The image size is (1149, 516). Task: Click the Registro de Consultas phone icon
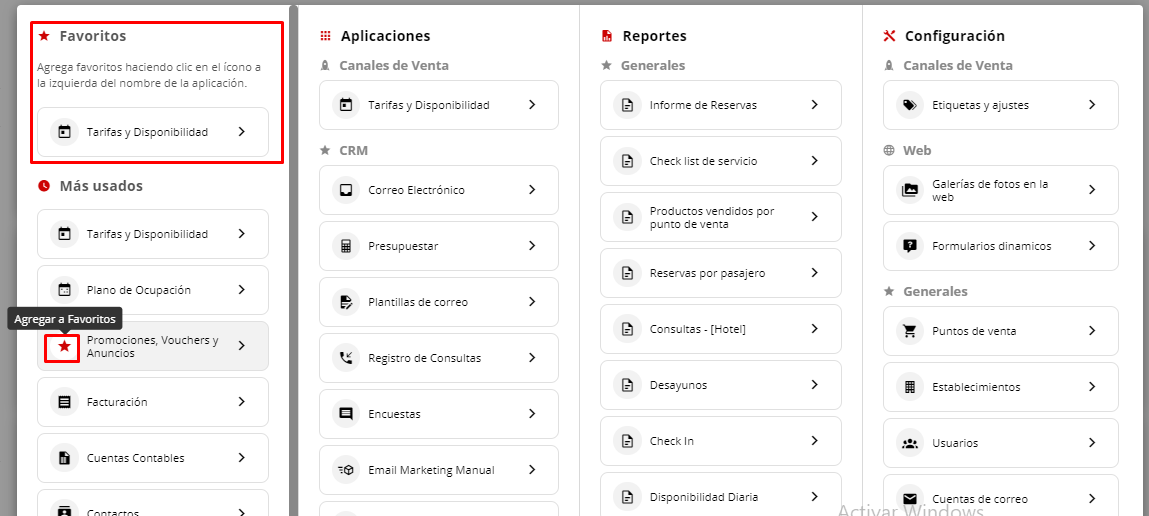(x=346, y=358)
